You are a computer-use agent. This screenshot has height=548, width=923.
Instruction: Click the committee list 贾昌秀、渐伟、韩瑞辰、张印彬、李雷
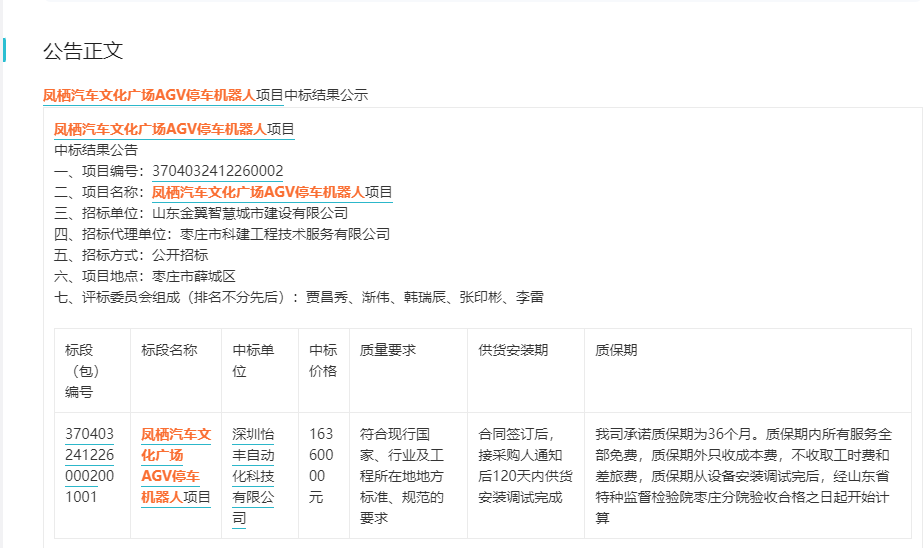(424, 297)
